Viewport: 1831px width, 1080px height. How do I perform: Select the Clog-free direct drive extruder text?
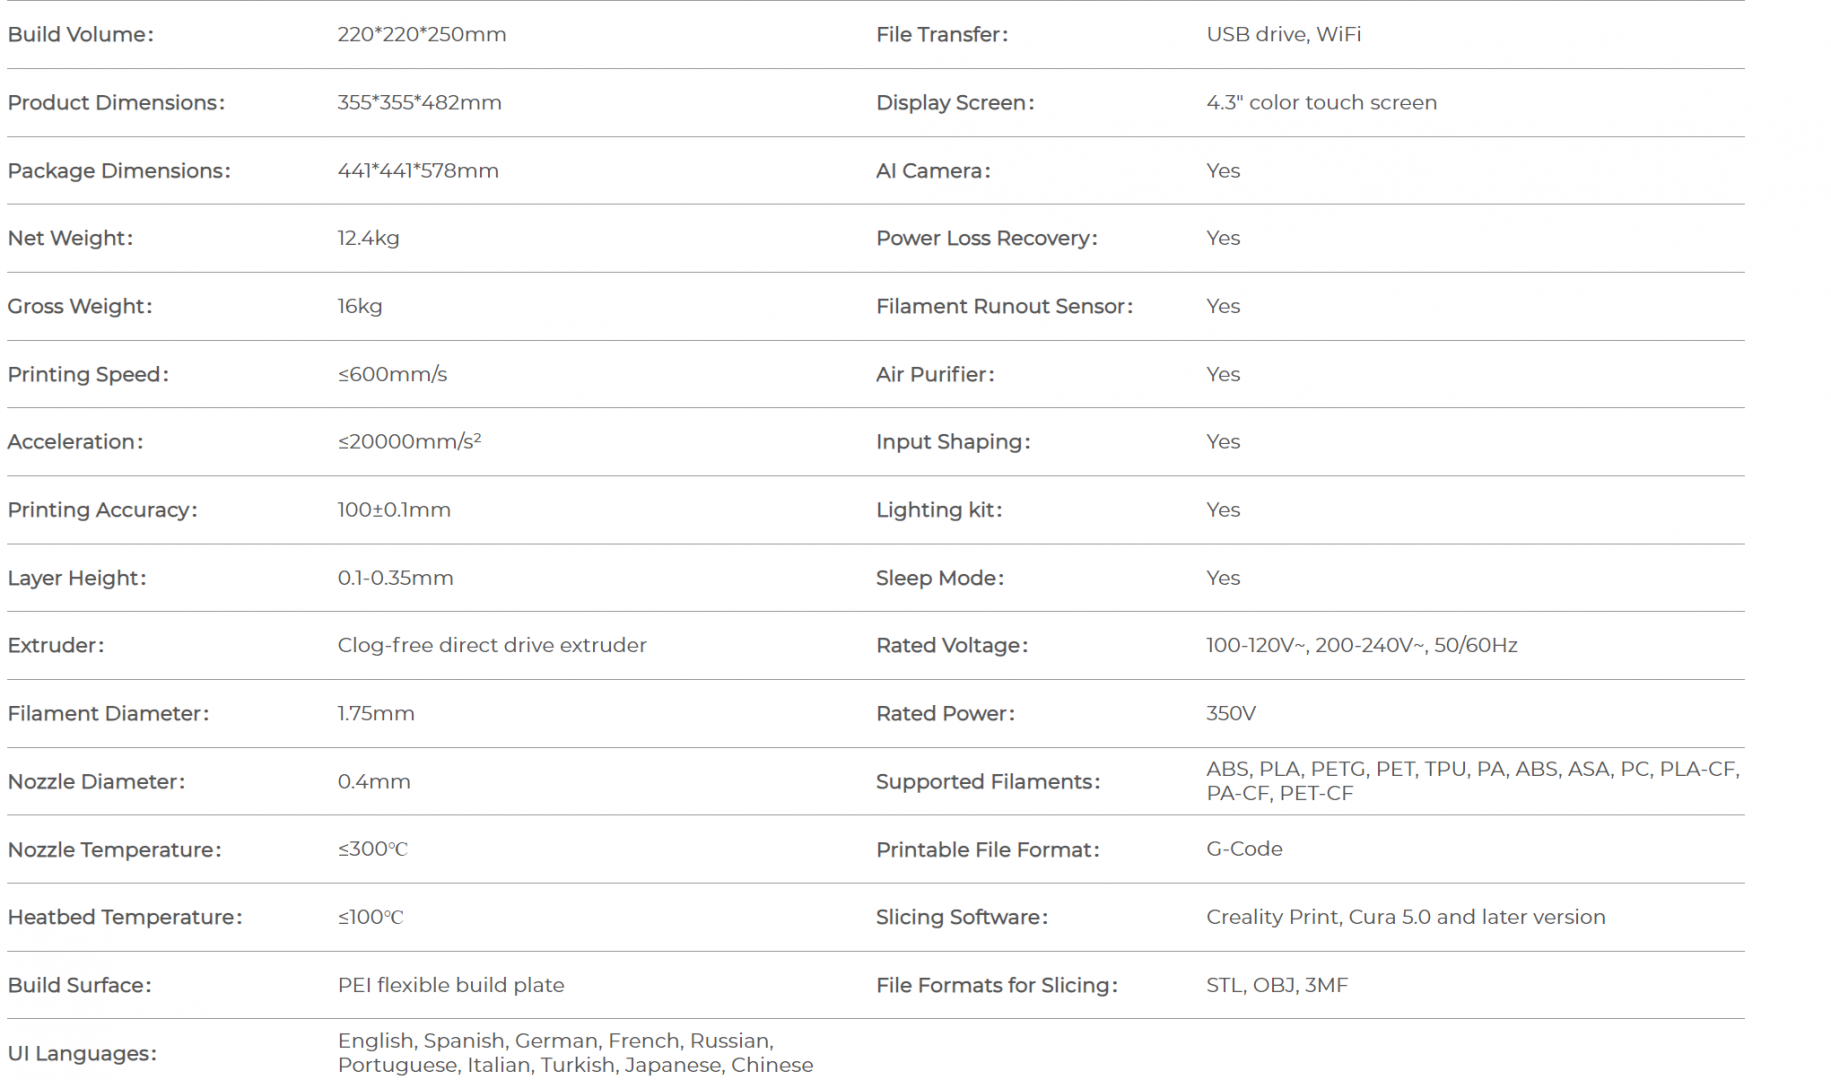click(491, 645)
